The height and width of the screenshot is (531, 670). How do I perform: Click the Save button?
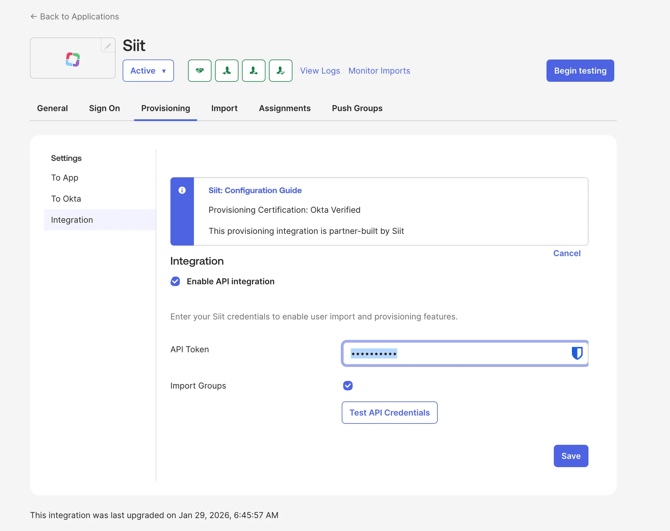(570, 456)
